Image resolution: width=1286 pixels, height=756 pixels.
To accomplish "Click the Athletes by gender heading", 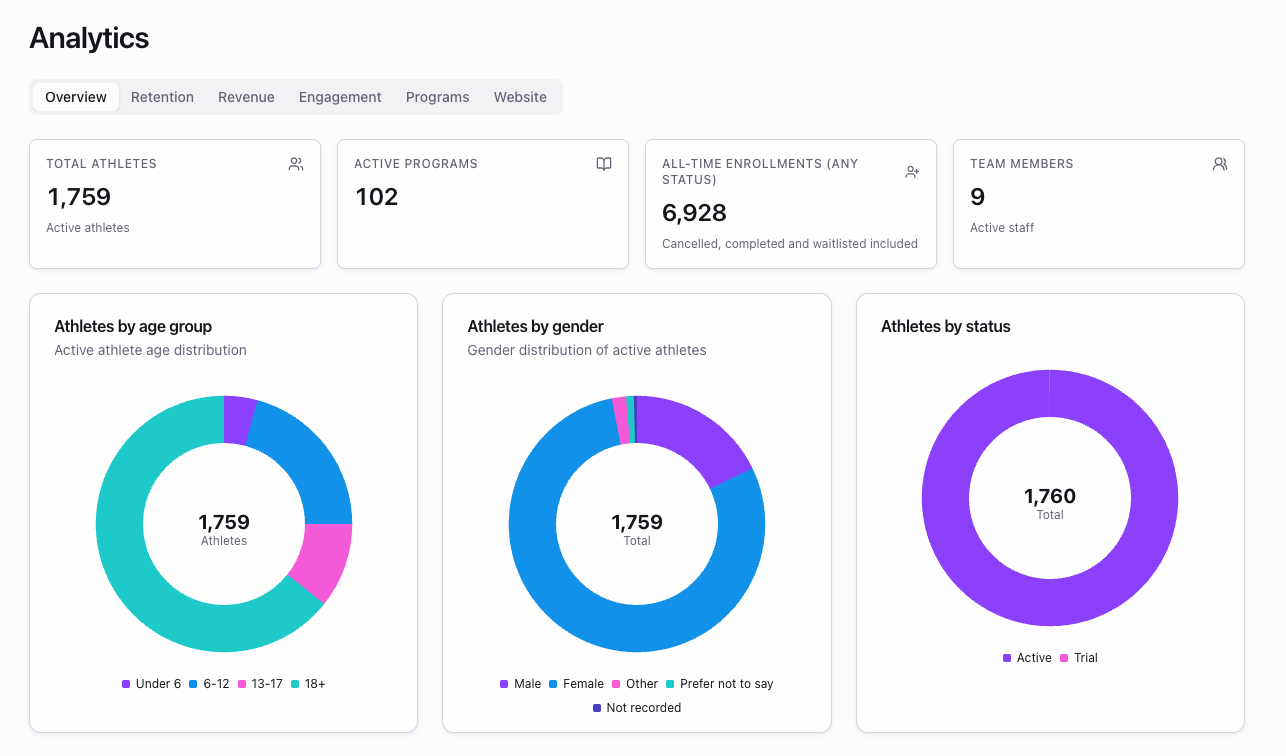I will (536, 326).
